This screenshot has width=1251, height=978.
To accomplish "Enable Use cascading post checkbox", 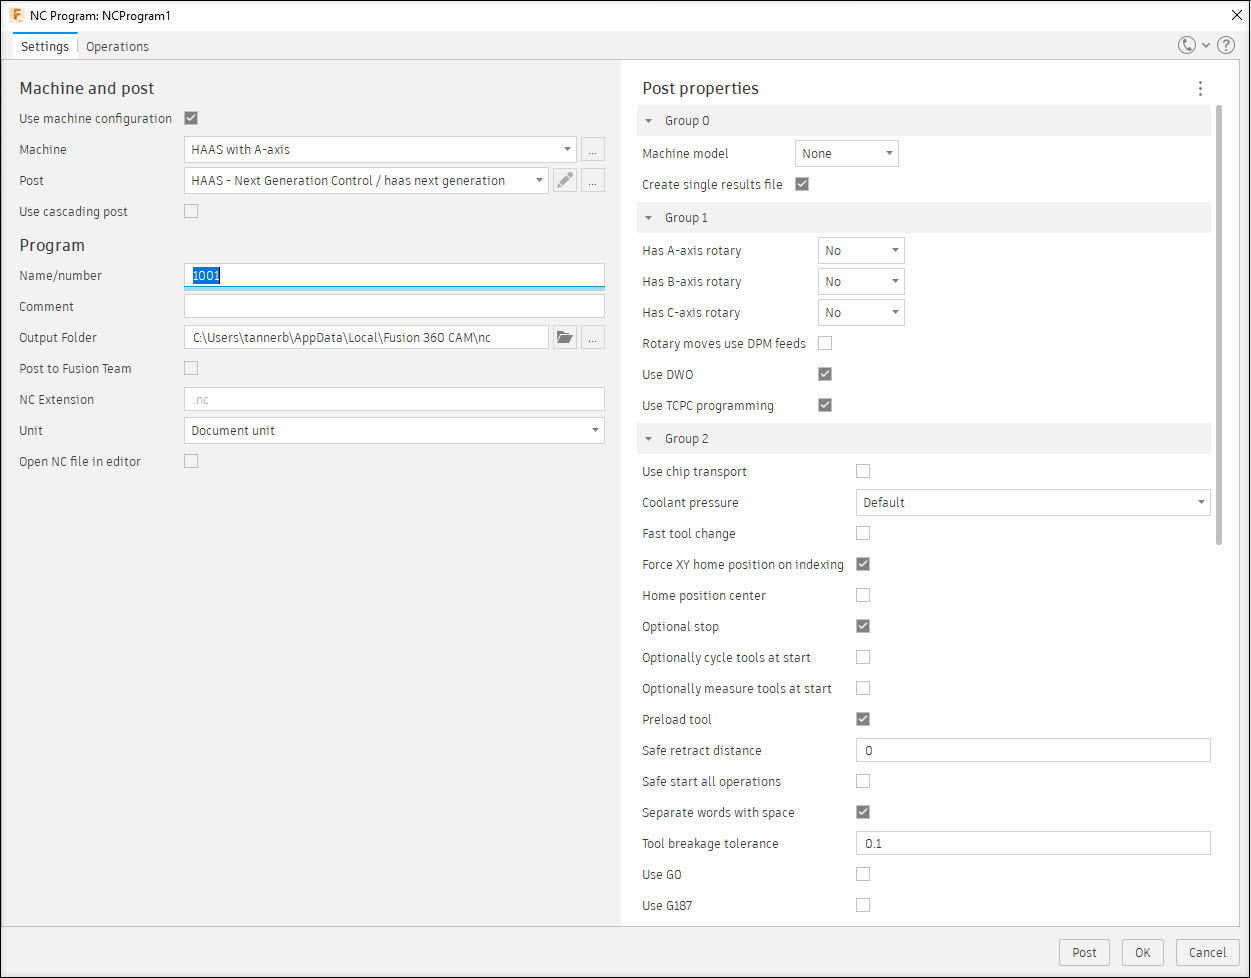I will coord(191,211).
